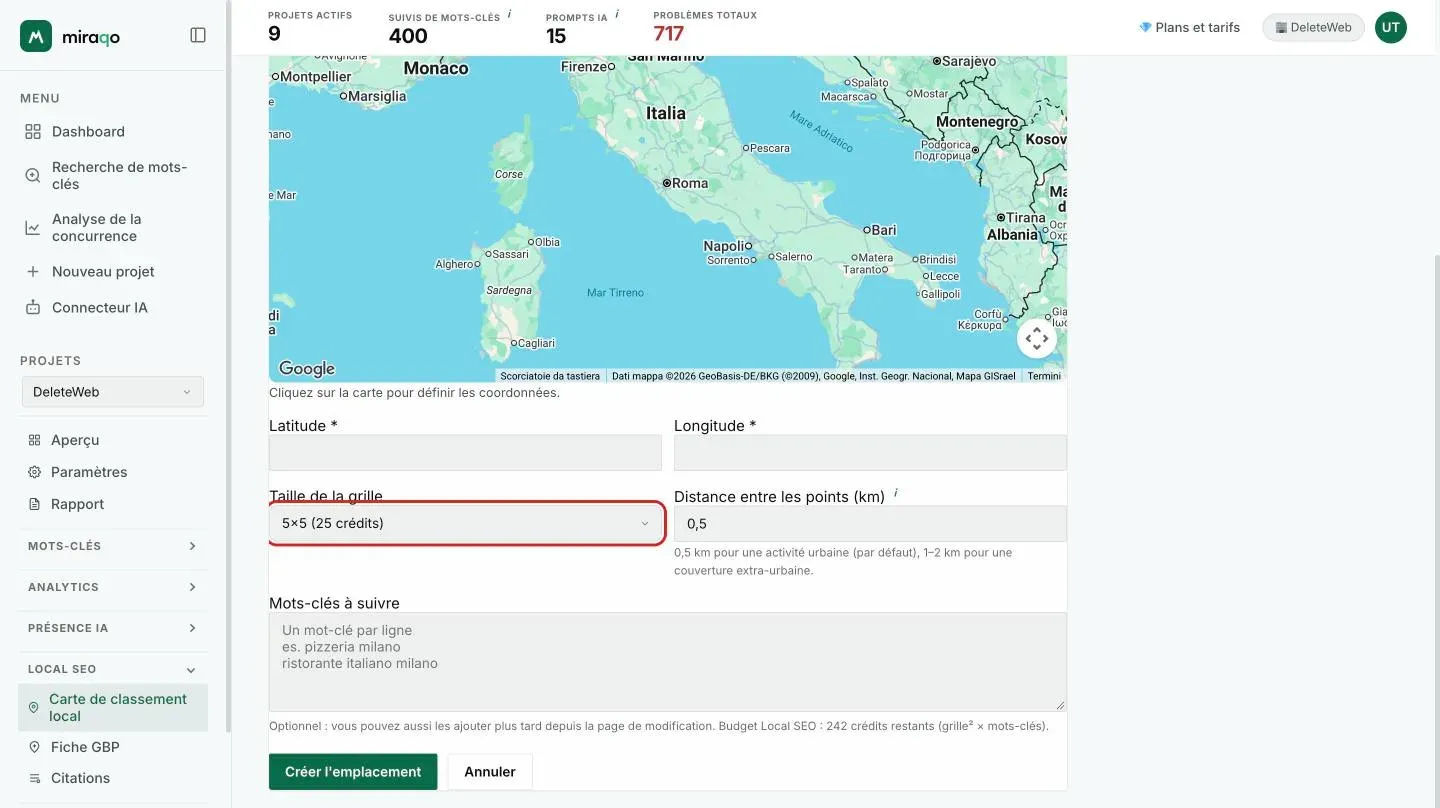
Task: Click the Distance entre les points field
Action: pos(870,523)
